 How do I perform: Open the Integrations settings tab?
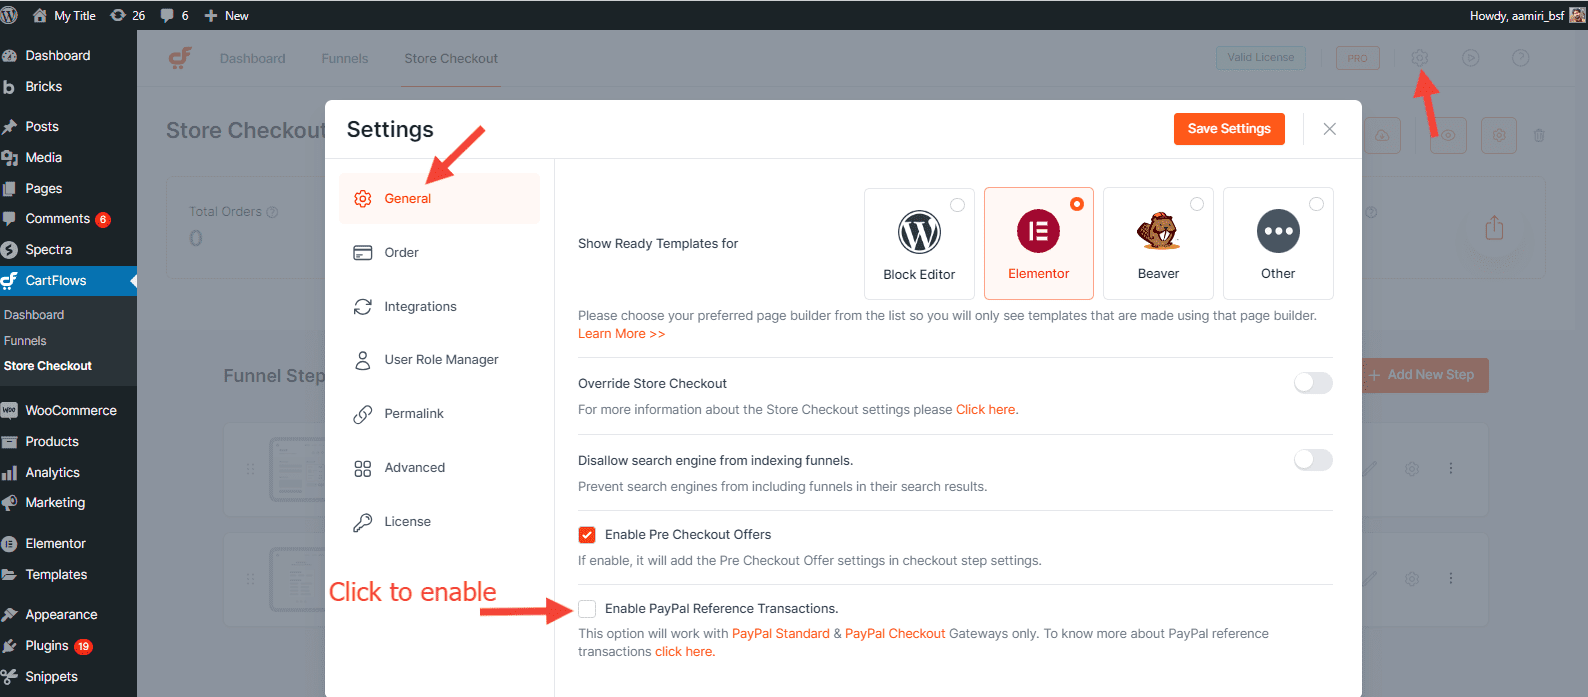click(x=420, y=307)
